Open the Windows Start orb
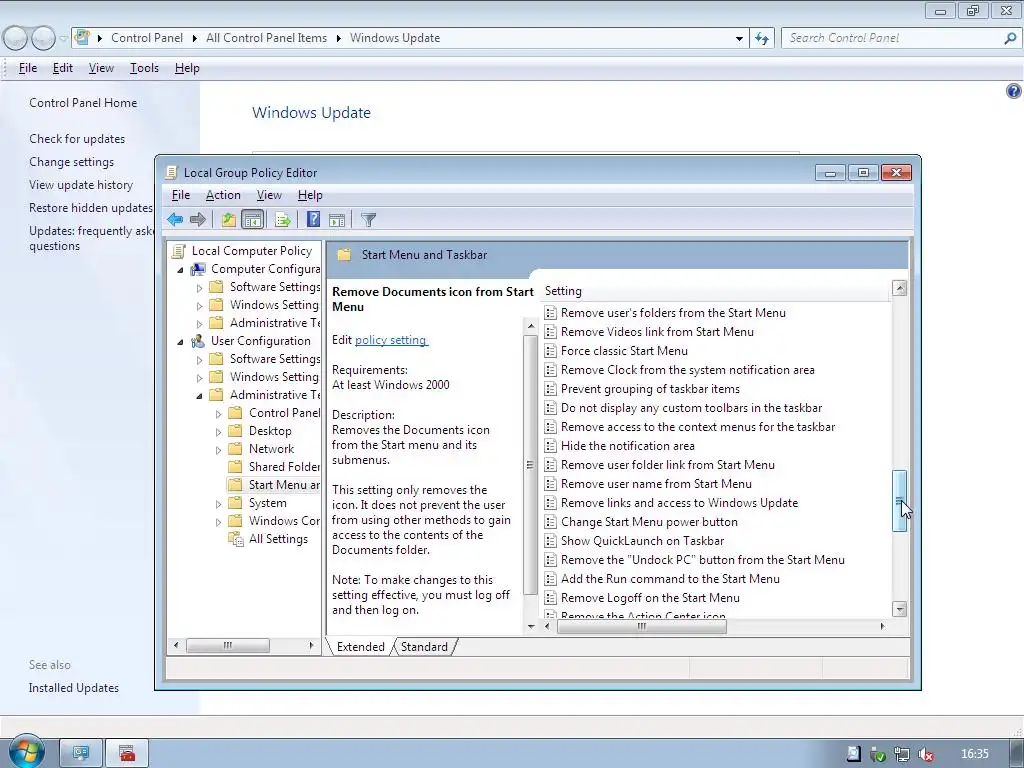Viewport: 1024px width, 768px height. pos(26,752)
